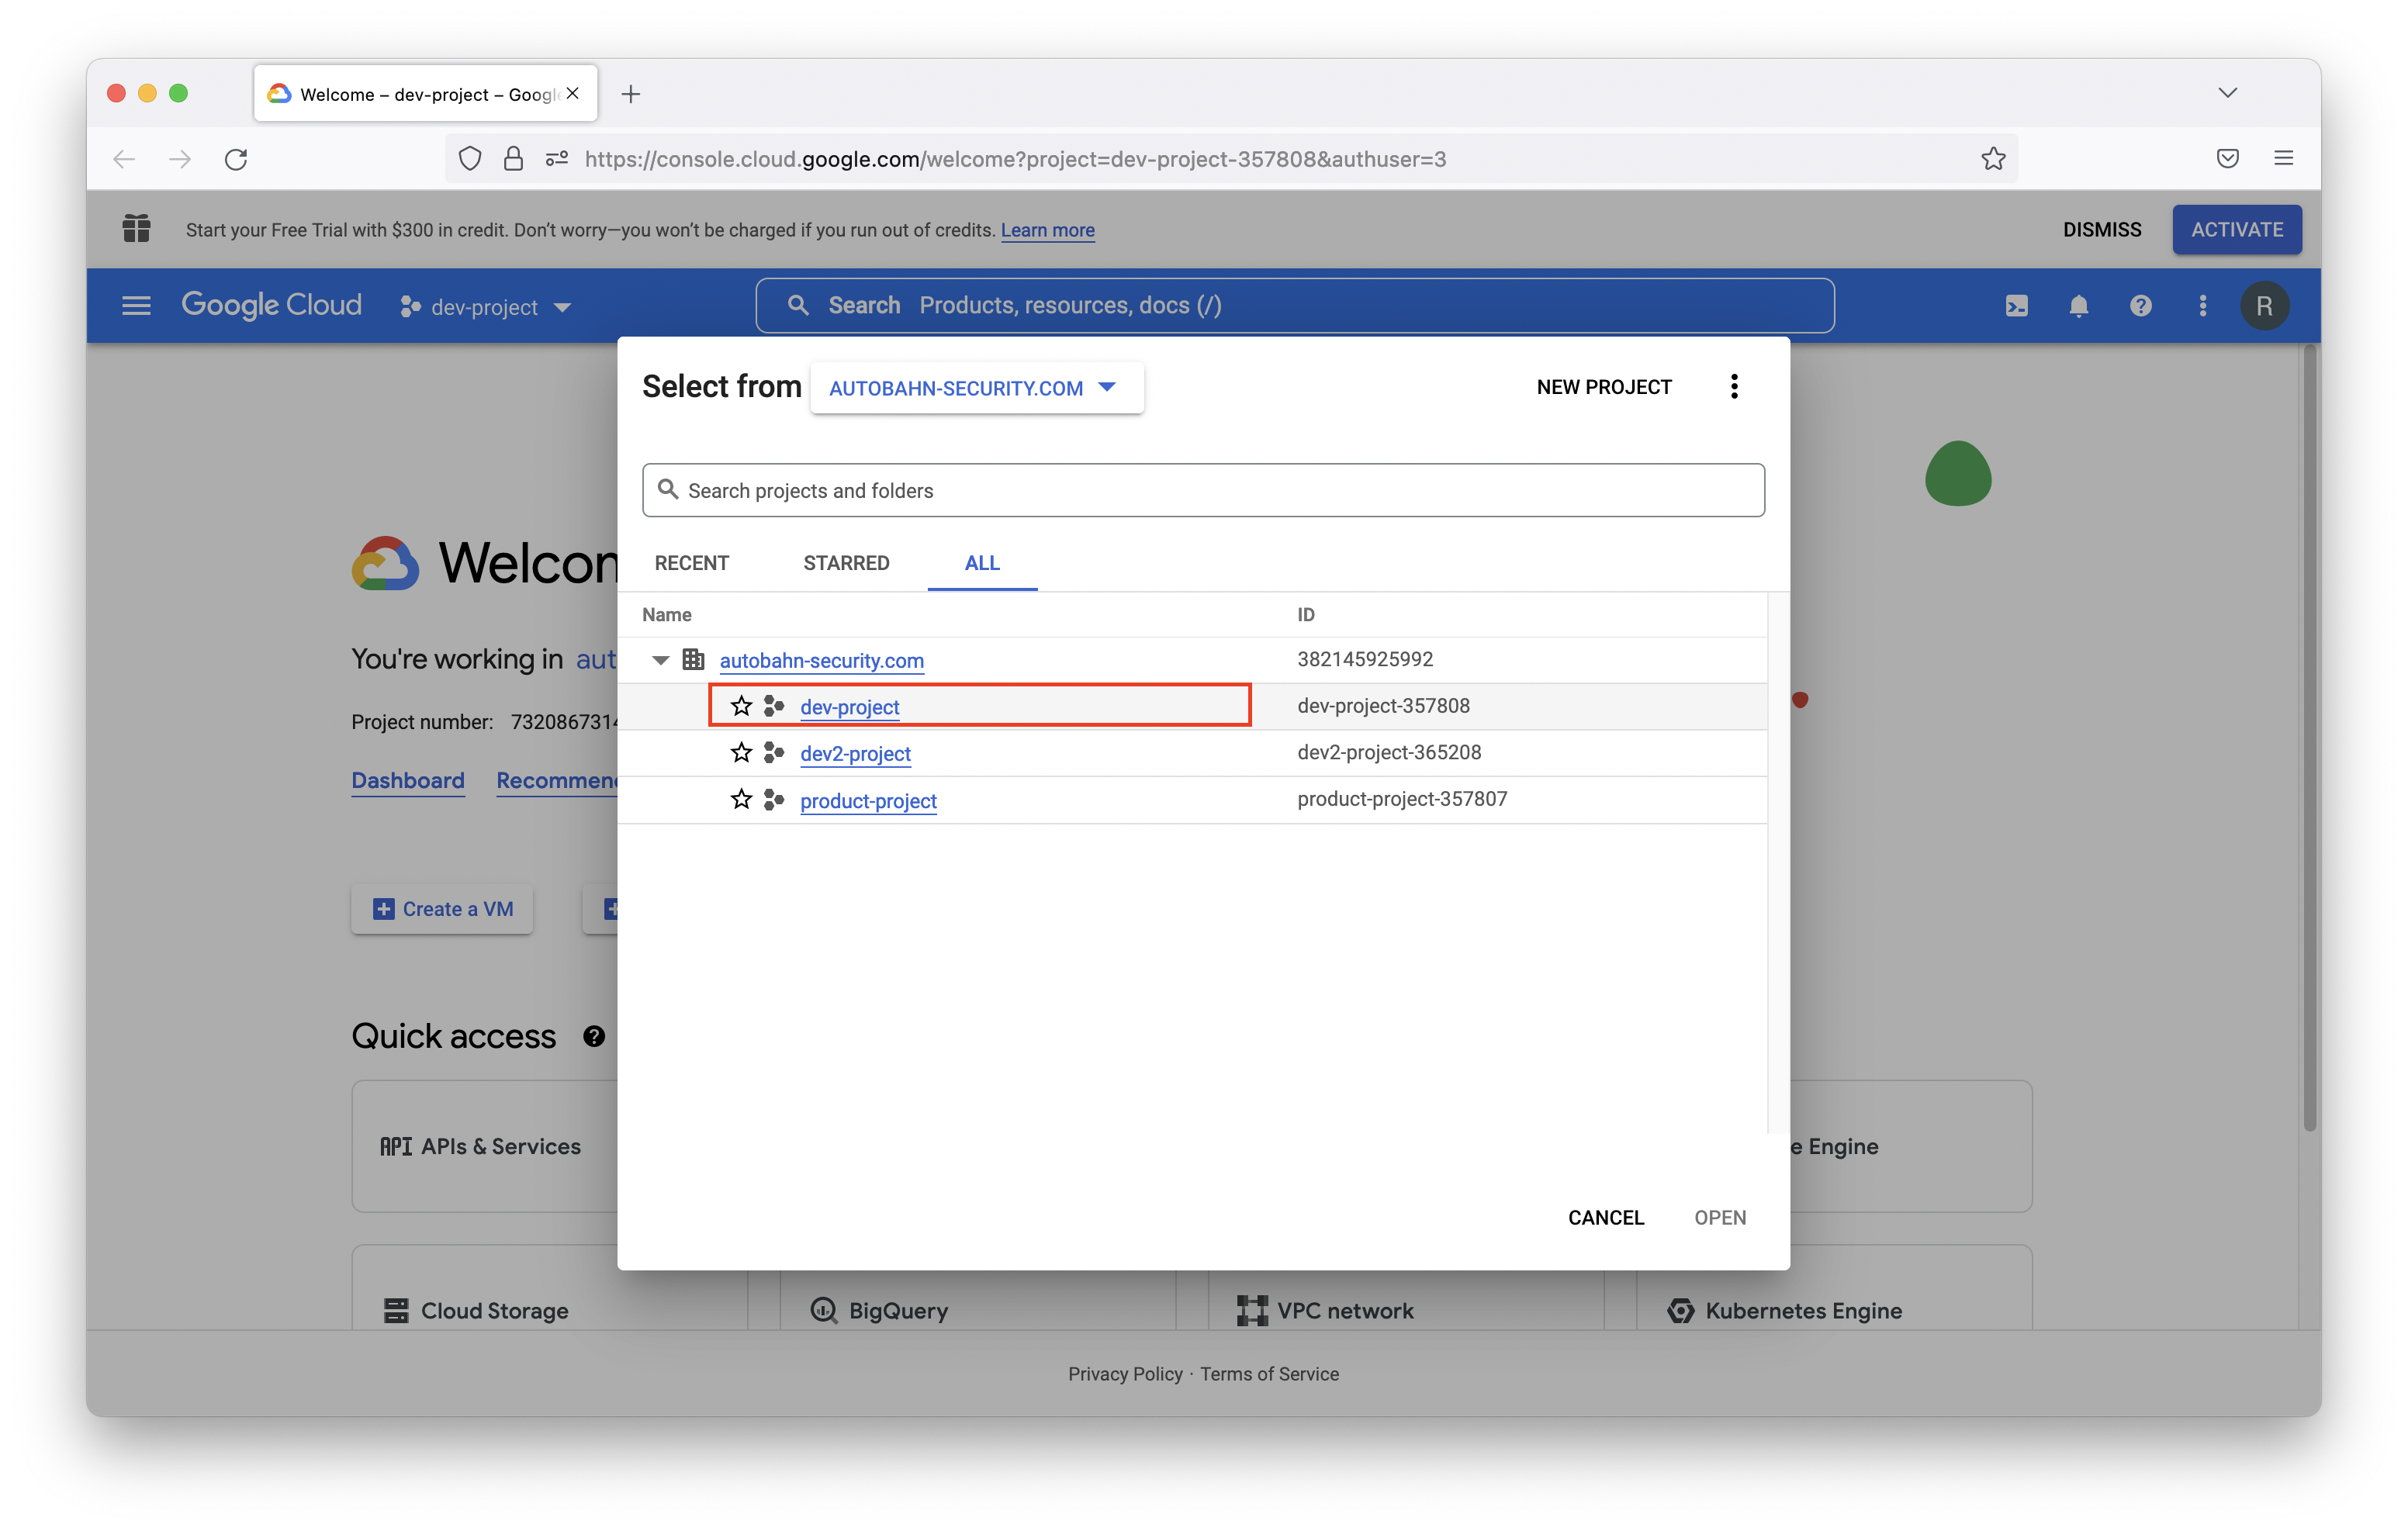Open the dialog's three-dot more options menu
This screenshot has height=1531, width=2408.
click(1734, 387)
